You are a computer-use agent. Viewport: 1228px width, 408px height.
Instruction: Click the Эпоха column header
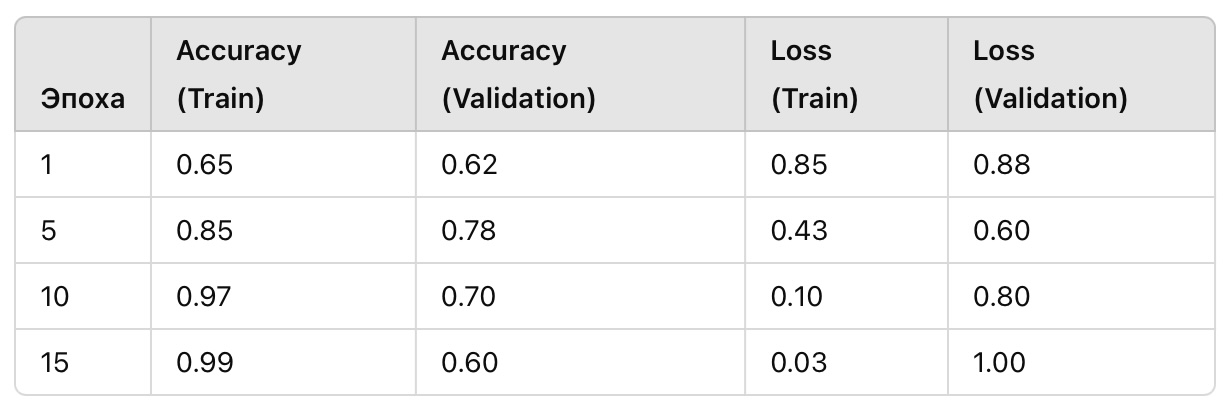pyautogui.click(x=83, y=99)
